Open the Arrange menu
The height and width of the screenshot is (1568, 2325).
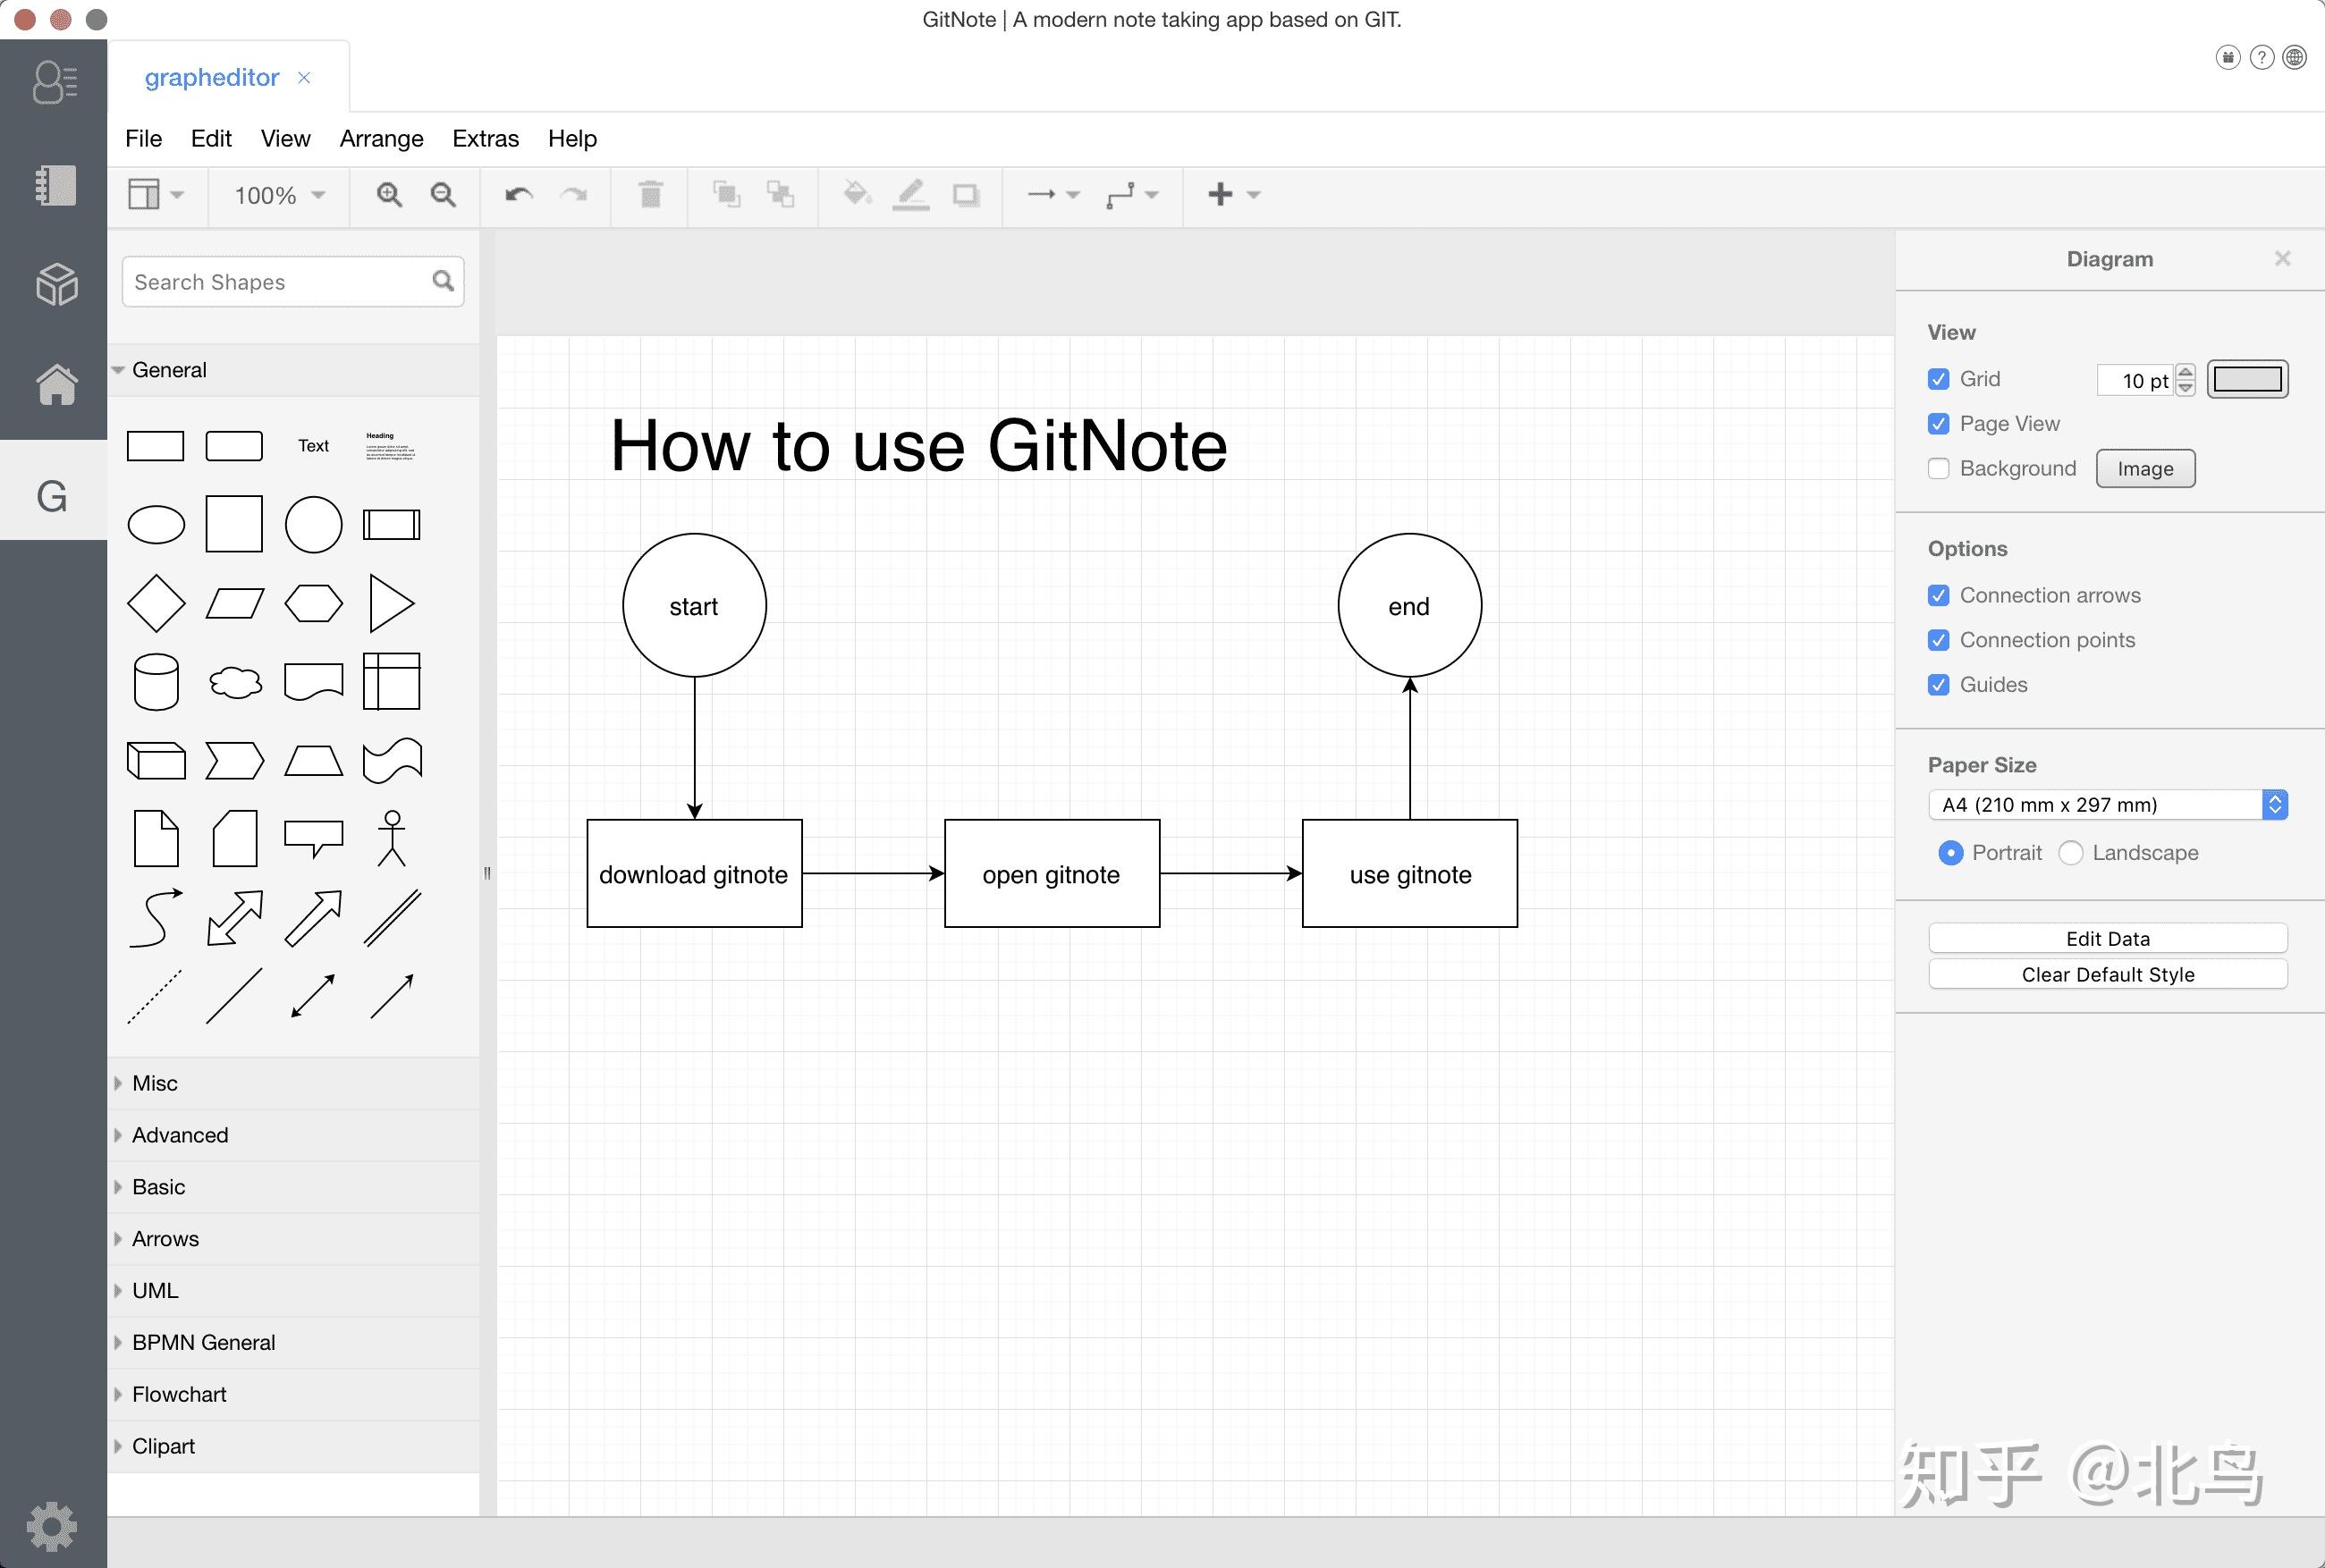tap(381, 138)
